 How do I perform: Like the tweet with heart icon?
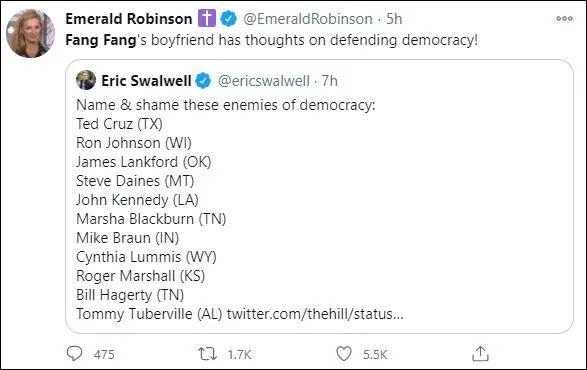(x=344, y=354)
